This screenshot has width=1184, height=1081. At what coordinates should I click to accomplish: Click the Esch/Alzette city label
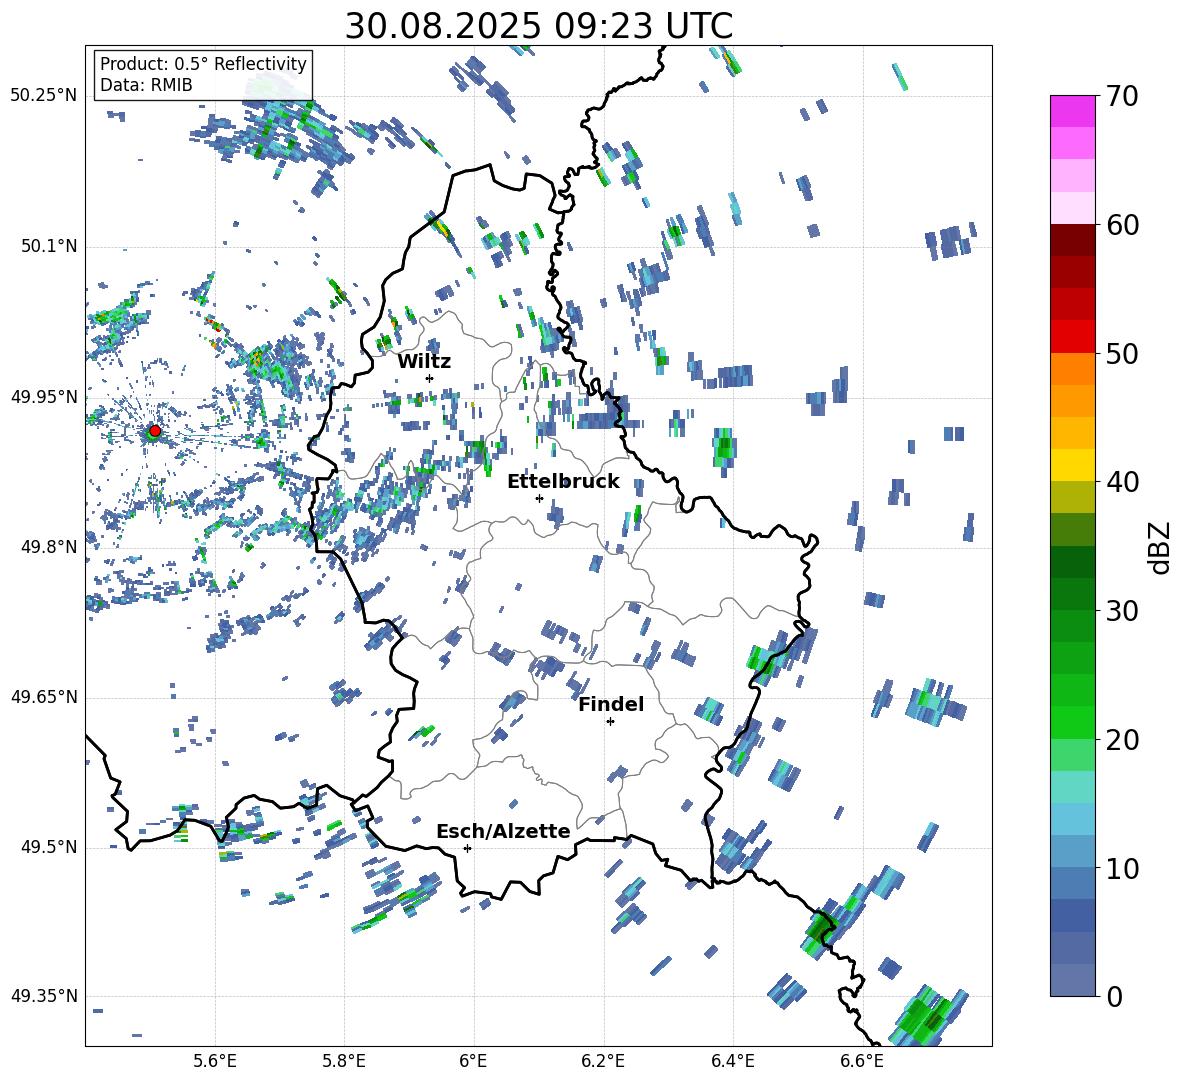click(503, 831)
